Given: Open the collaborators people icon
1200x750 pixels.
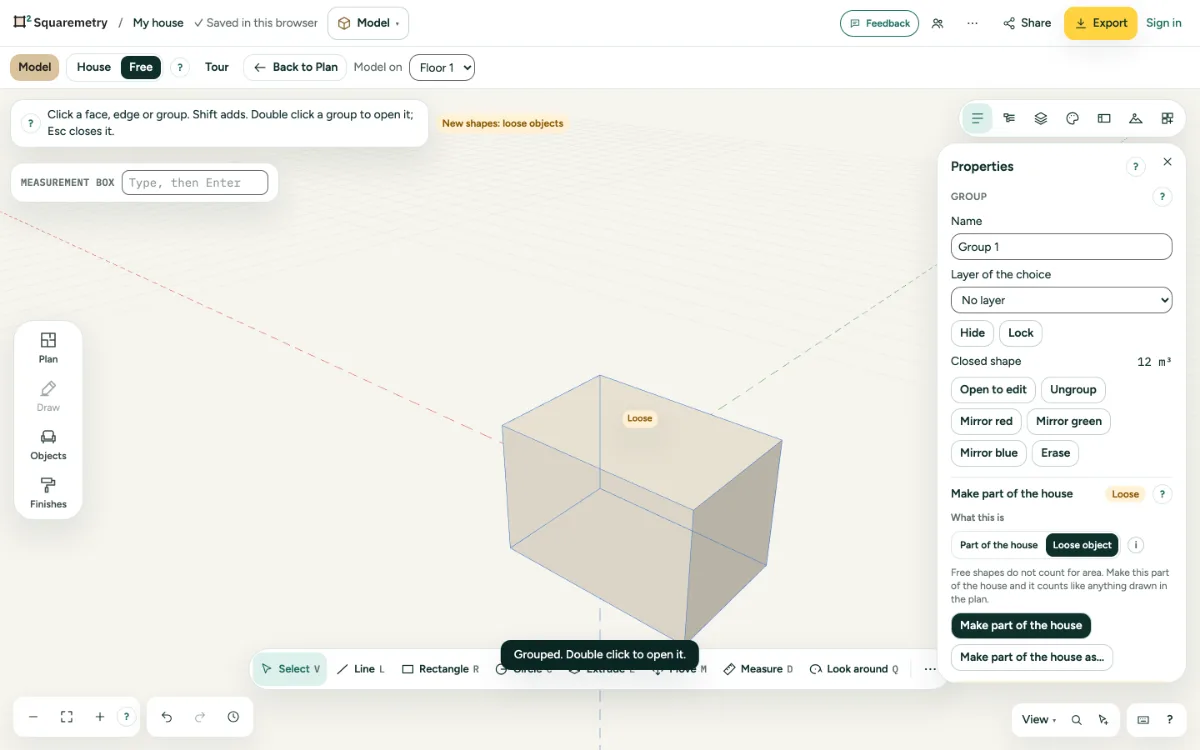Looking at the screenshot, I should [937, 23].
